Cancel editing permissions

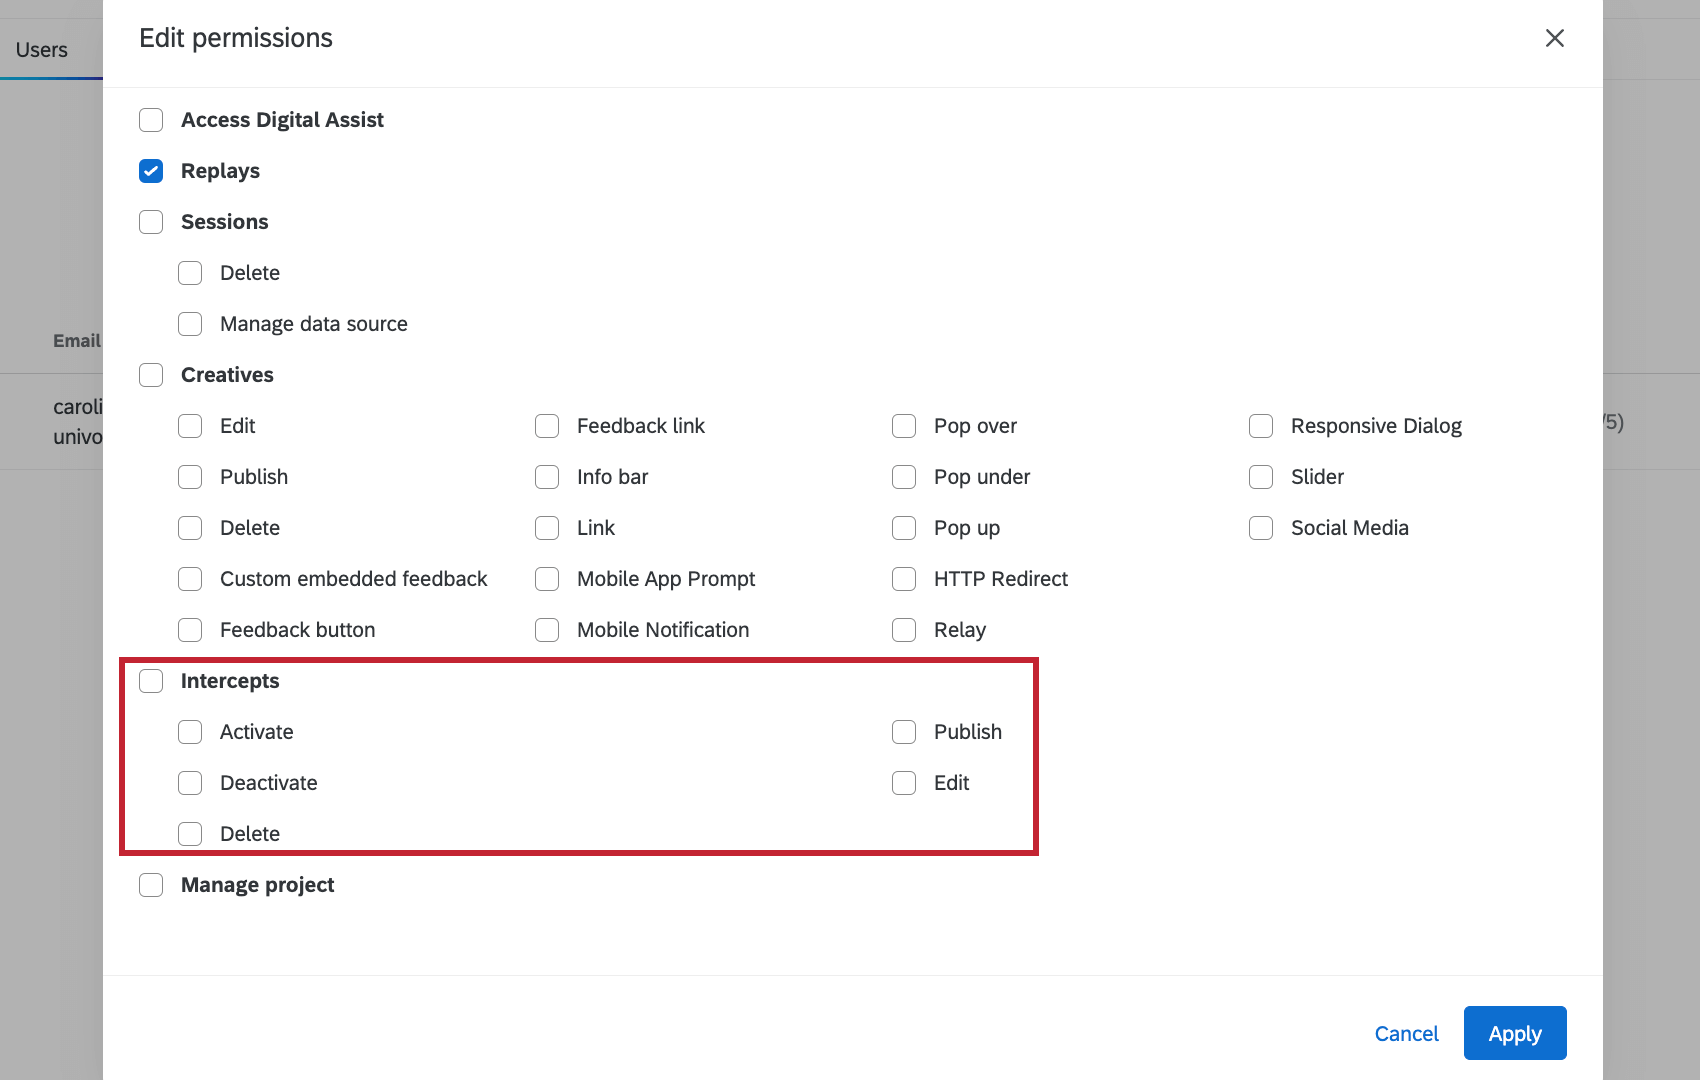(1406, 1033)
